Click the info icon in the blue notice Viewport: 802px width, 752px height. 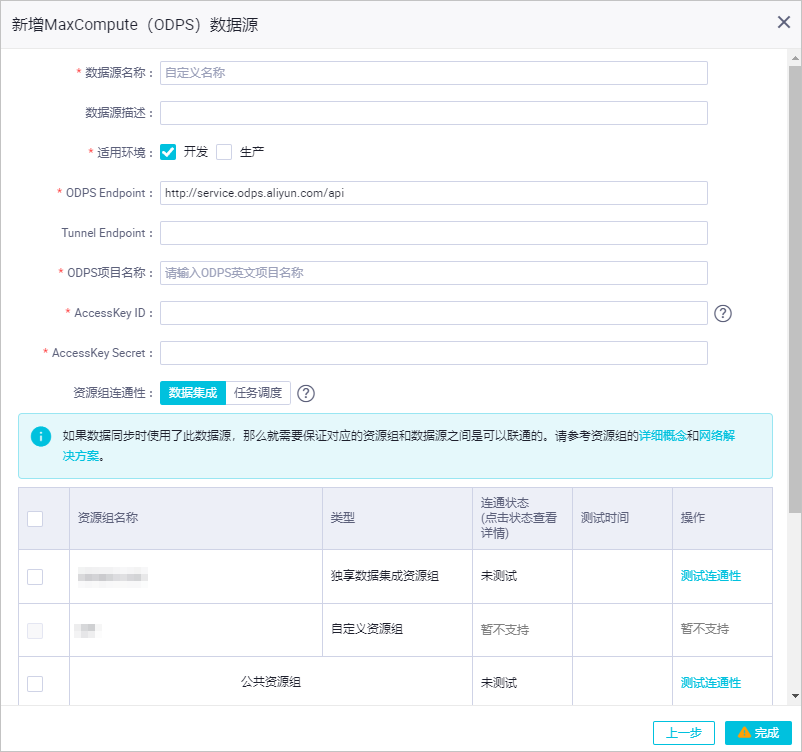[41, 436]
